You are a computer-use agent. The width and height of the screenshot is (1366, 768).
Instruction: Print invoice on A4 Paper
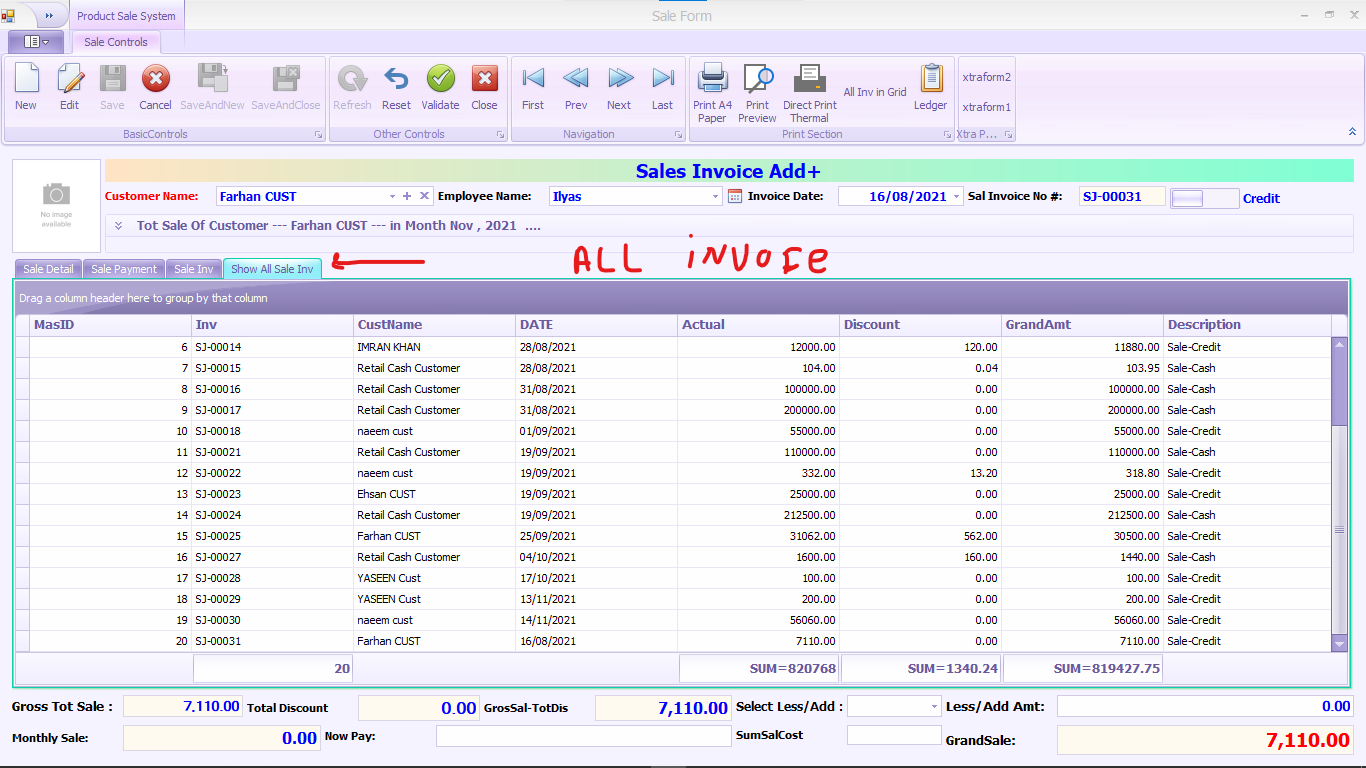pyautogui.click(x=712, y=93)
